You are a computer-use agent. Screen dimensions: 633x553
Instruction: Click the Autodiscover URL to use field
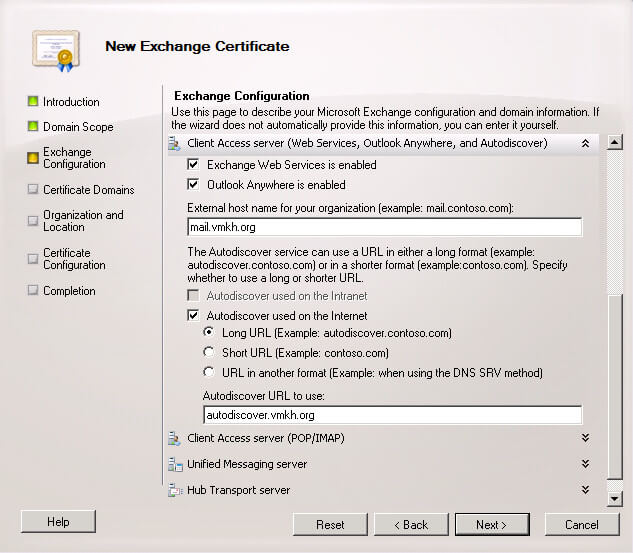click(x=392, y=415)
